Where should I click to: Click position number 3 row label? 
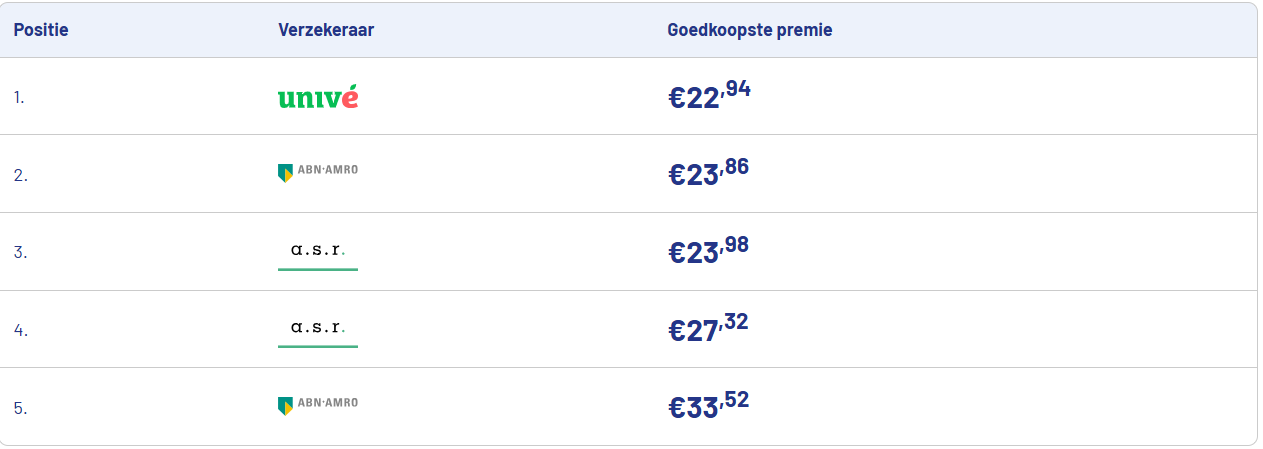(20, 253)
